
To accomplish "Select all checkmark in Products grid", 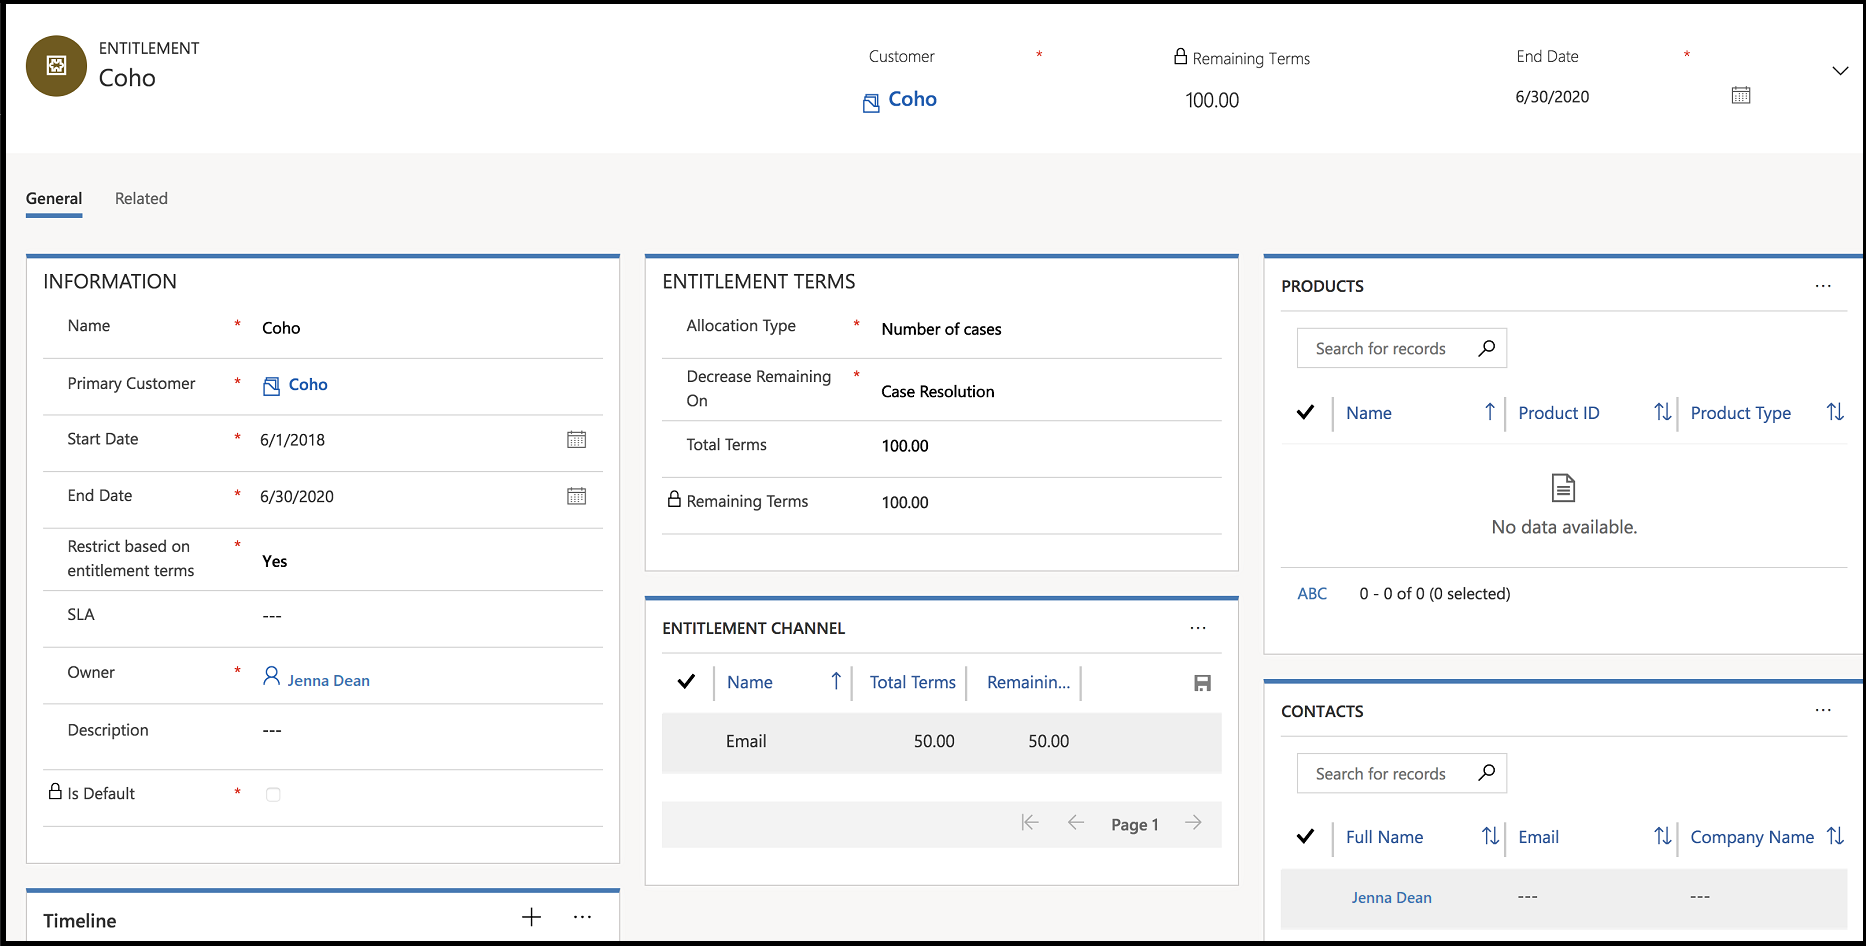I will click(x=1305, y=412).
